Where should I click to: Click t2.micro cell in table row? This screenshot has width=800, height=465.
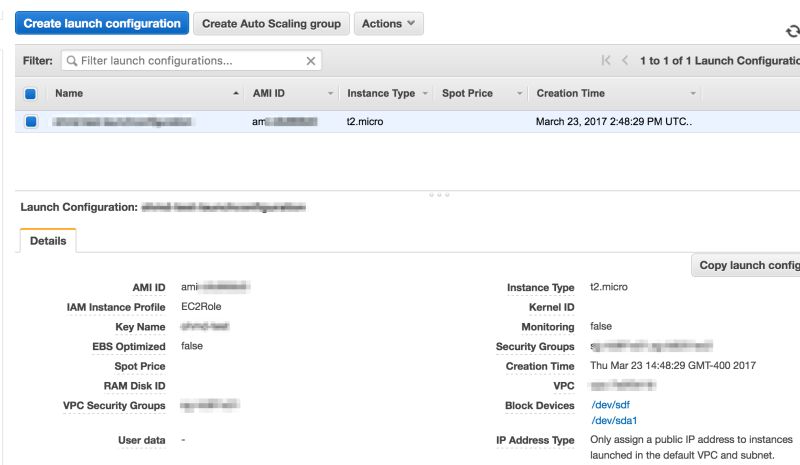tap(364, 121)
